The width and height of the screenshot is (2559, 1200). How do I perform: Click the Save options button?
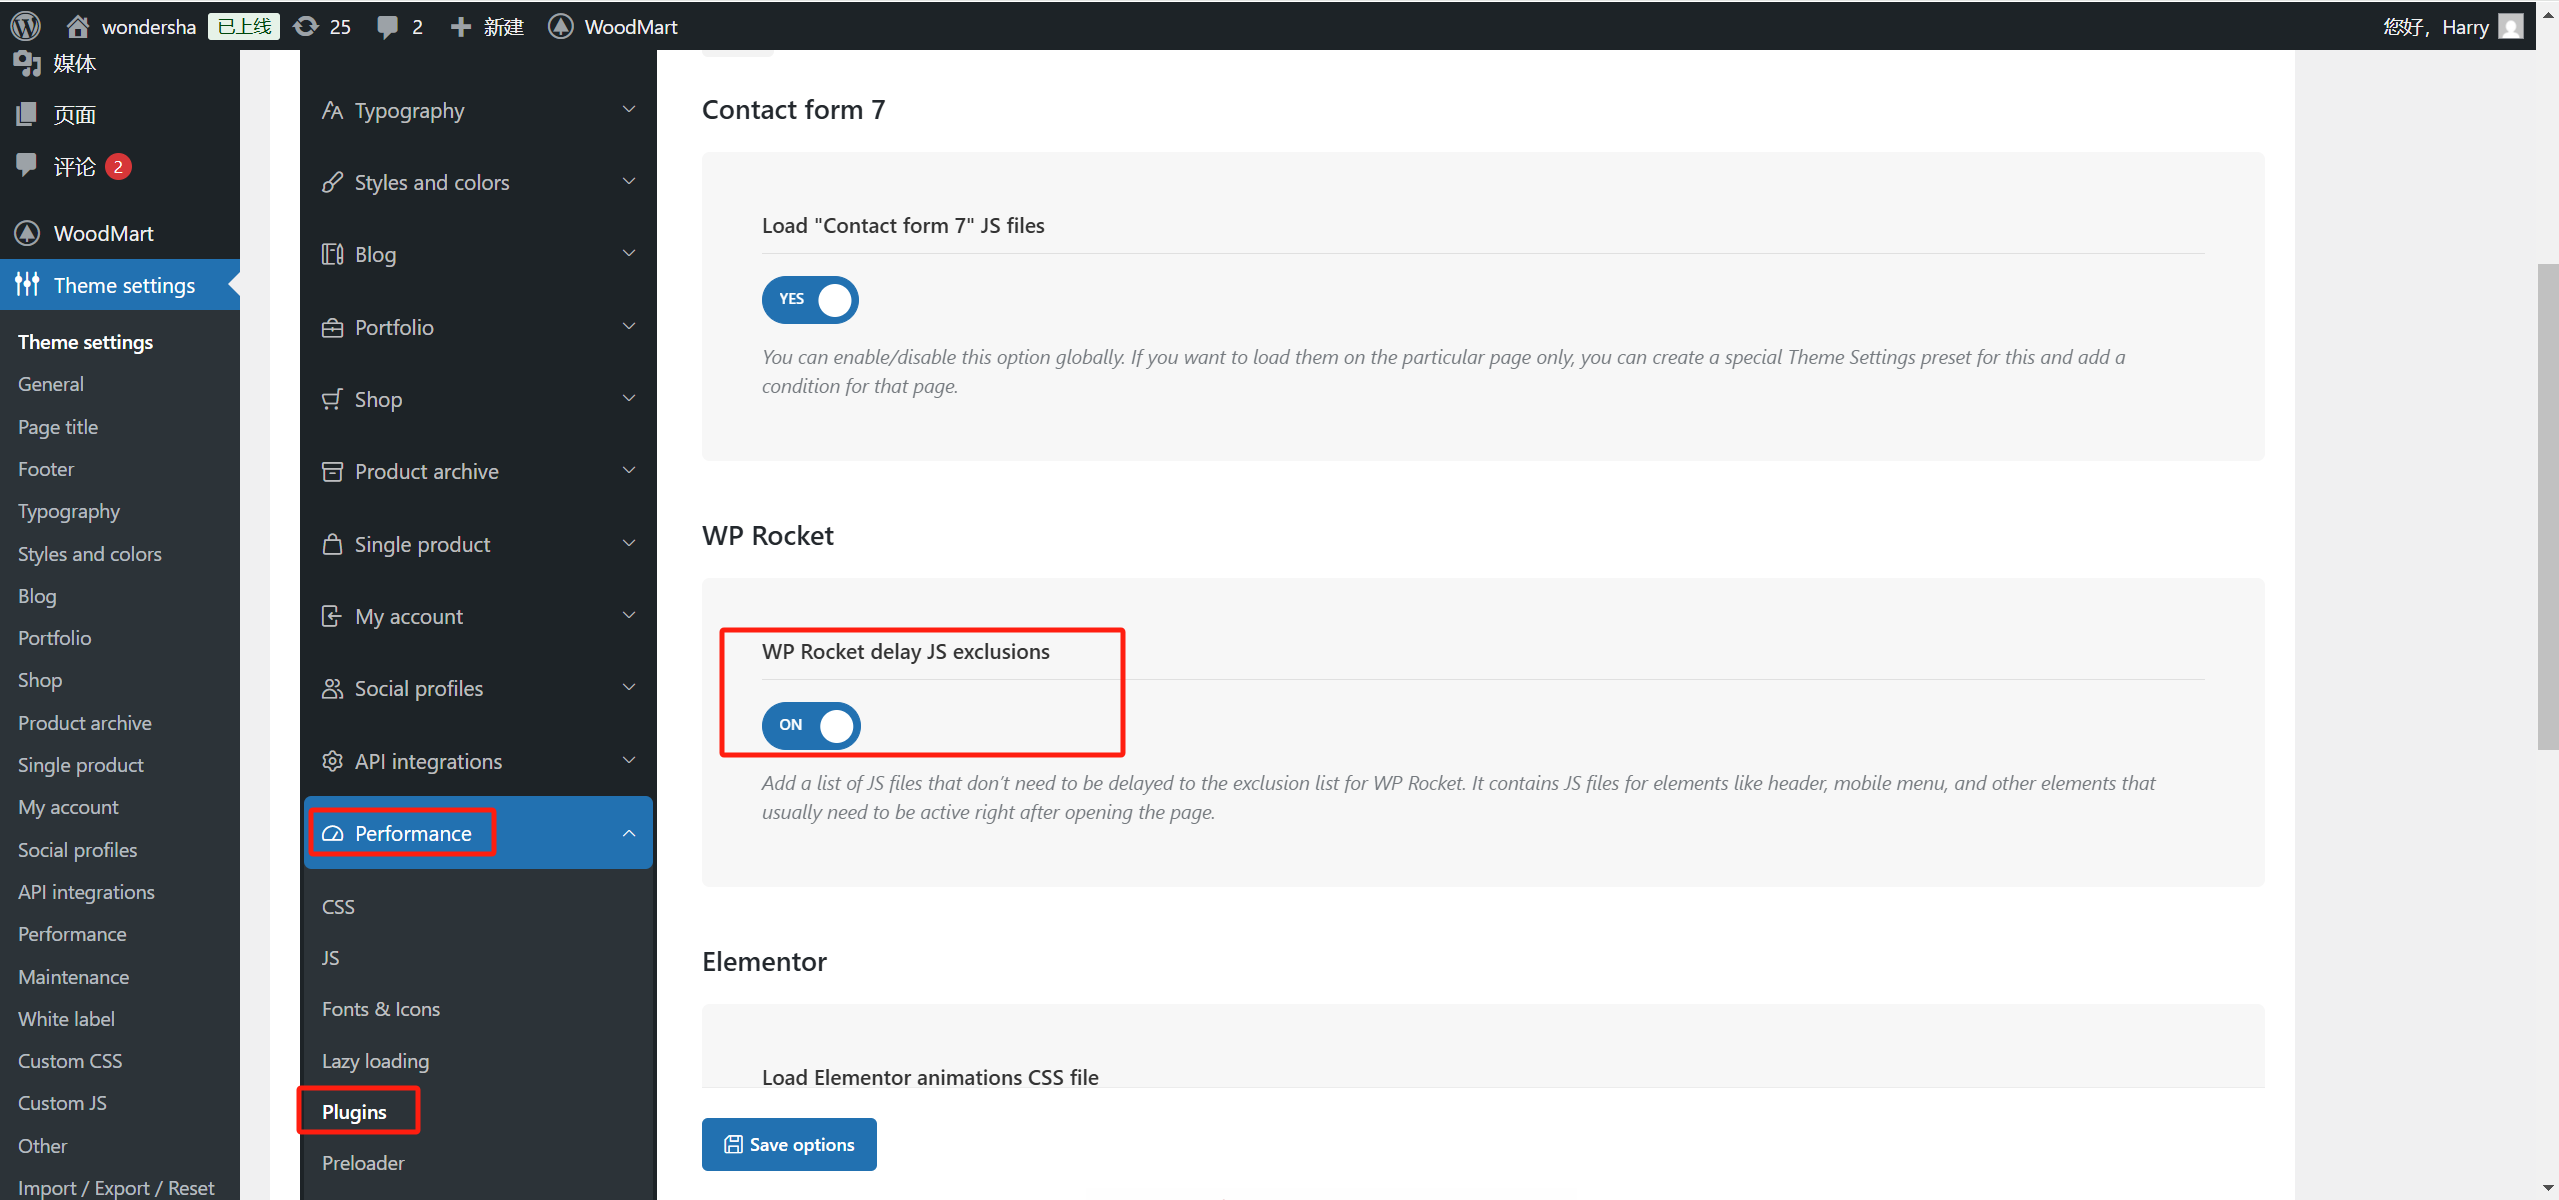(789, 1144)
